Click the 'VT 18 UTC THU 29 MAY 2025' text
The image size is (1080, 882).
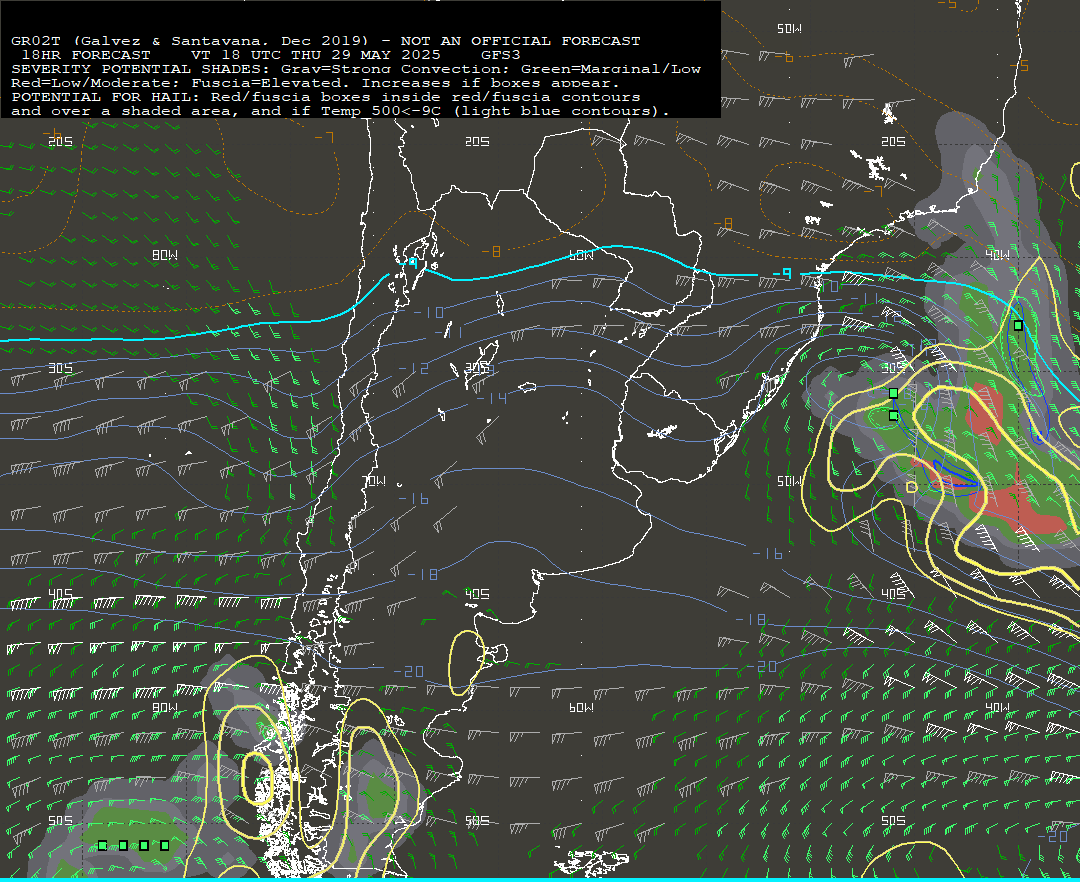pyautogui.click(x=315, y=55)
